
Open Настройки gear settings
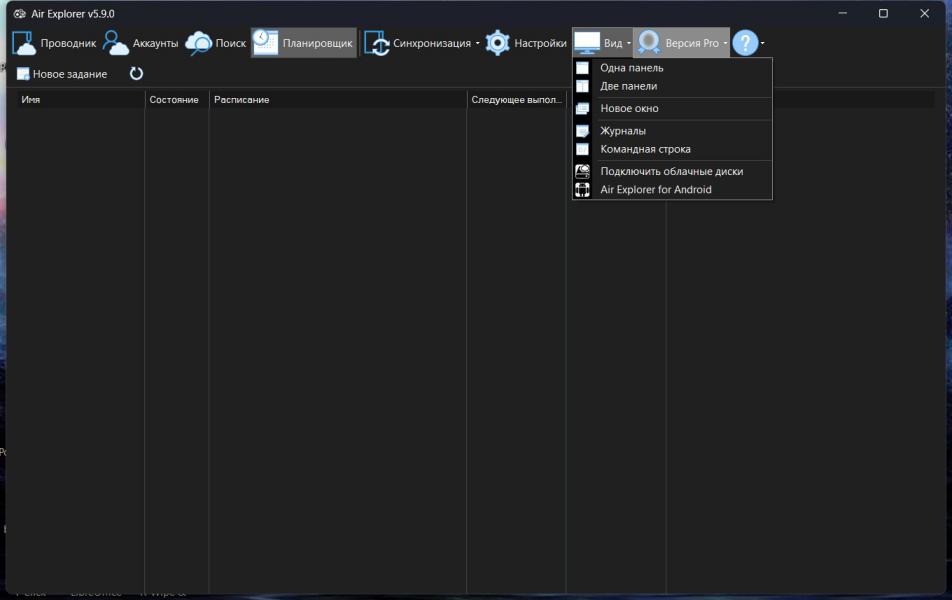[526, 43]
